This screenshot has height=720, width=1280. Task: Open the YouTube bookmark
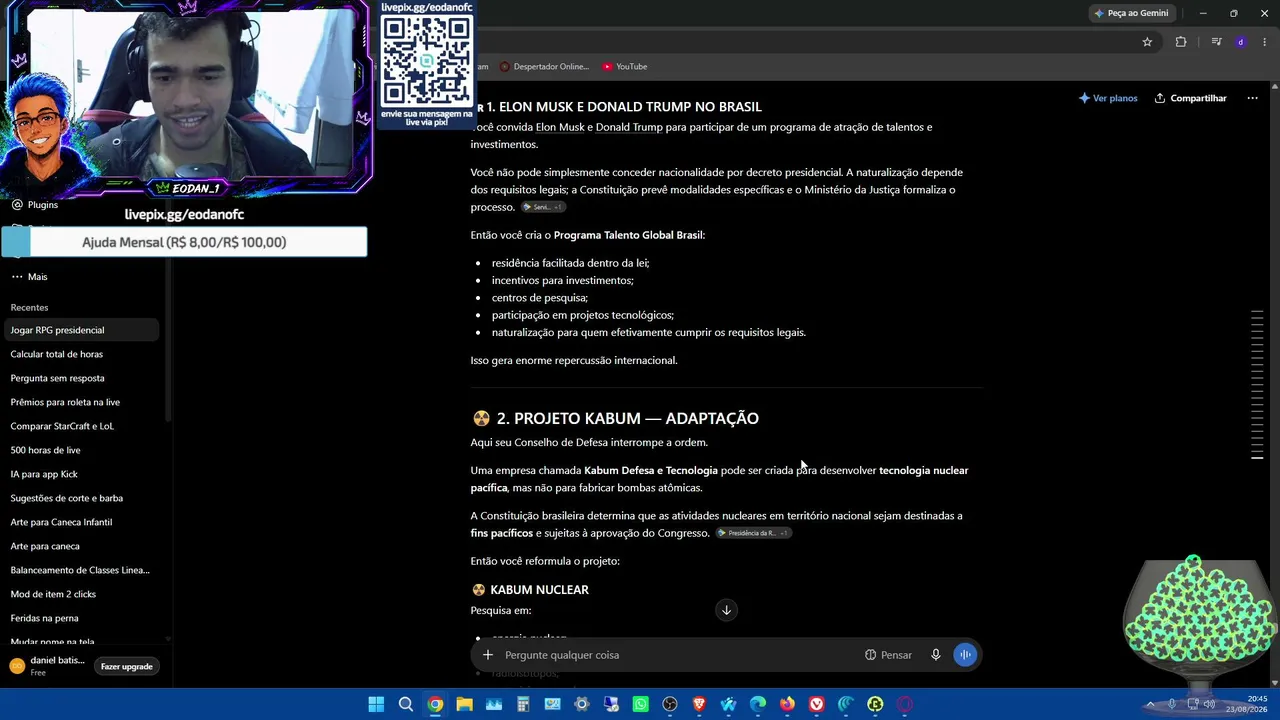[x=624, y=67]
